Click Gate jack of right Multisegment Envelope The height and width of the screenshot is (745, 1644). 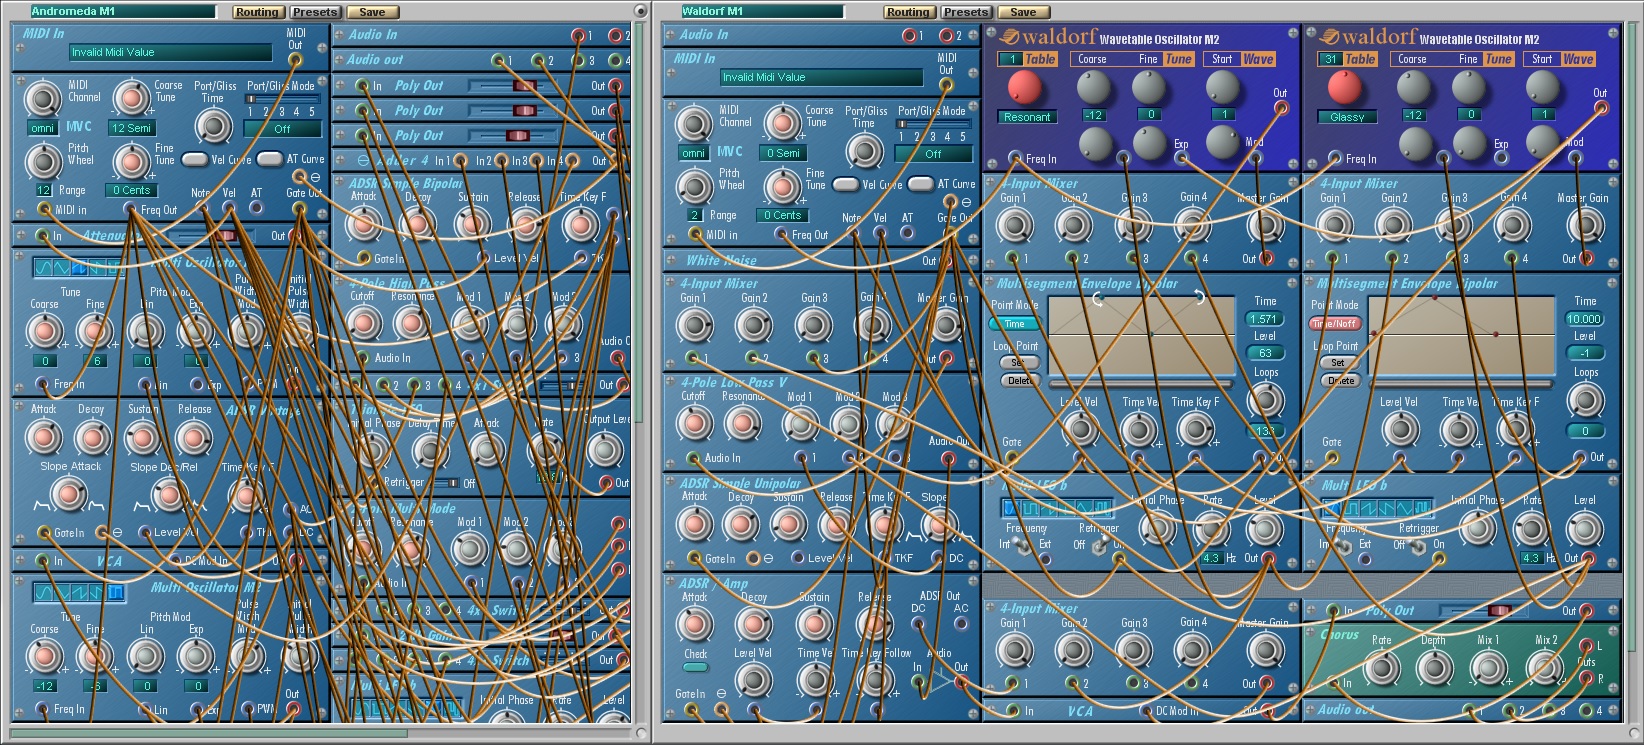tap(1332, 457)
